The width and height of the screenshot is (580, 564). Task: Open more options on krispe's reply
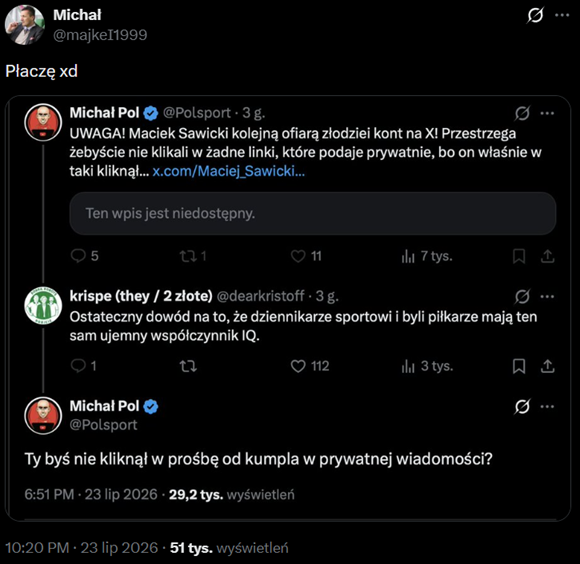tap(547, 296)
